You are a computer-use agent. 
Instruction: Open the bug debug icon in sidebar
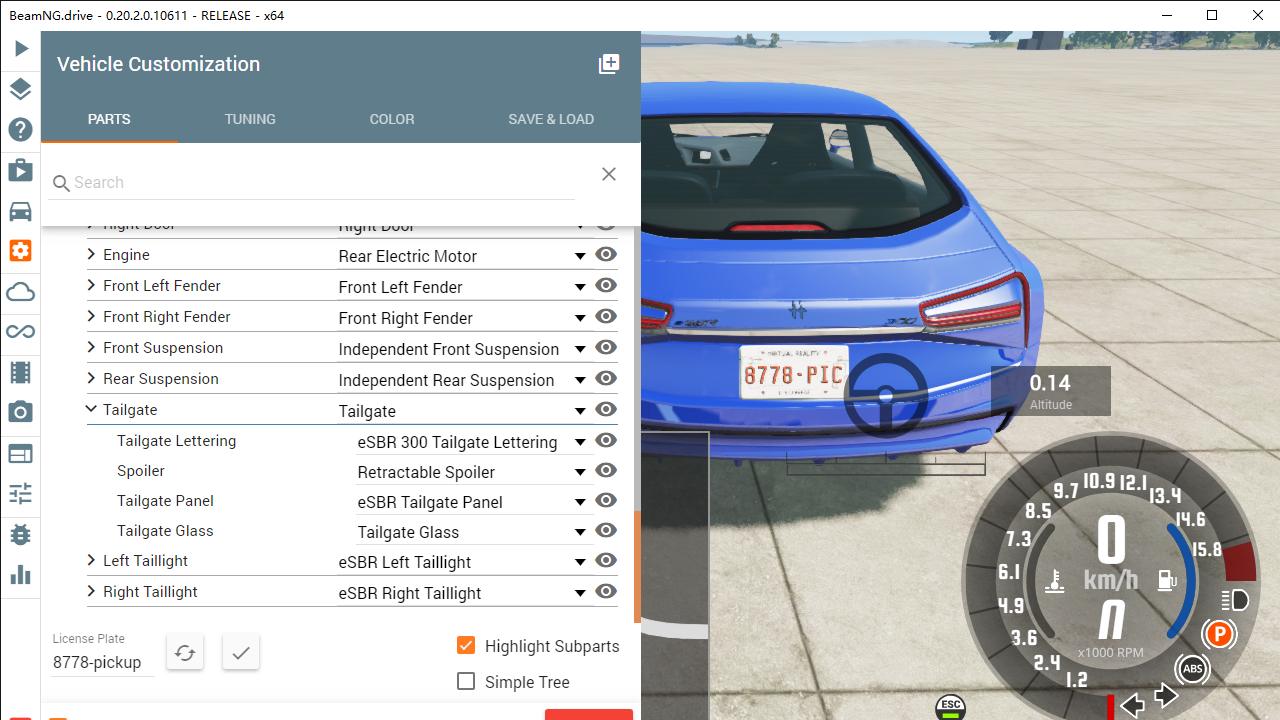21,535
